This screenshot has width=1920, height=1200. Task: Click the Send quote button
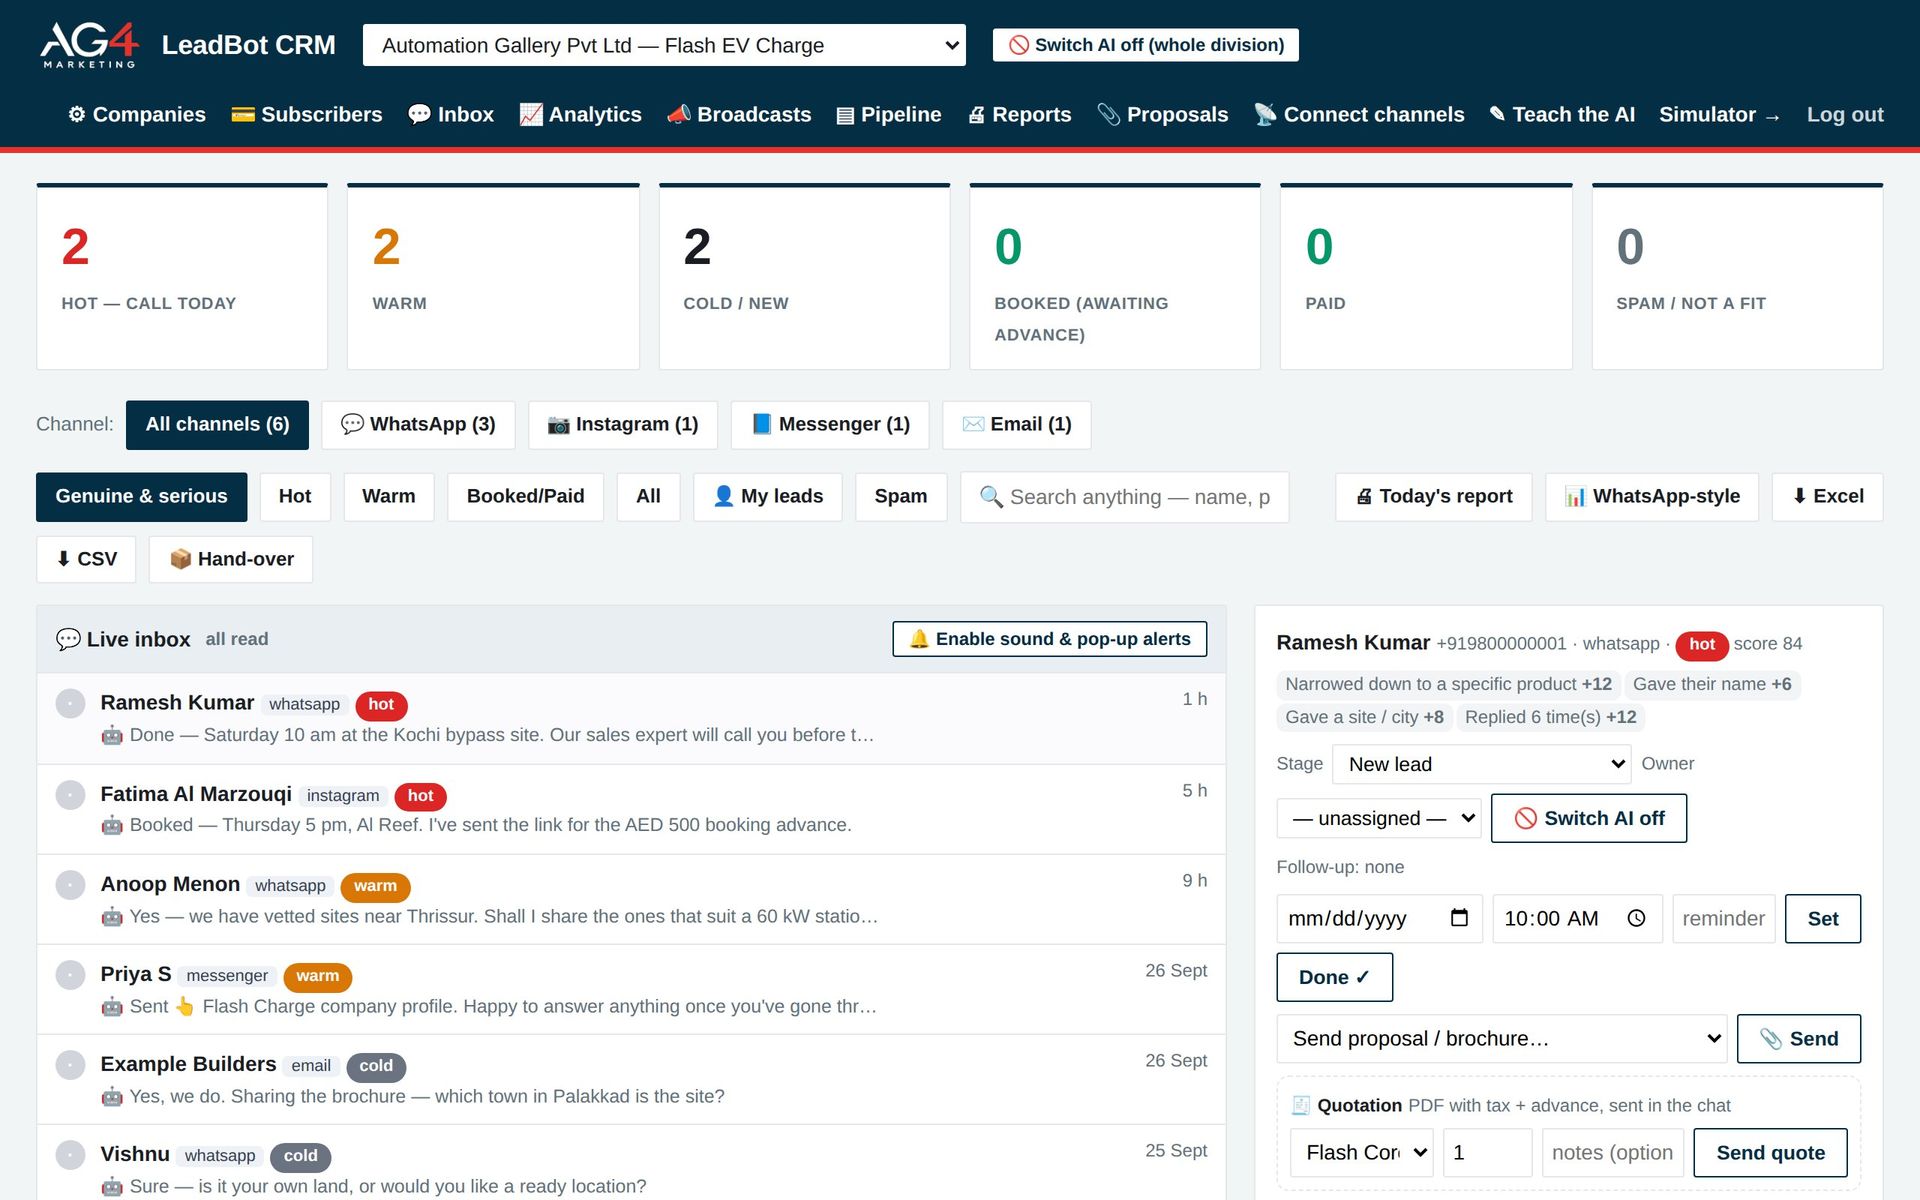click(x=1770, y=1153)
